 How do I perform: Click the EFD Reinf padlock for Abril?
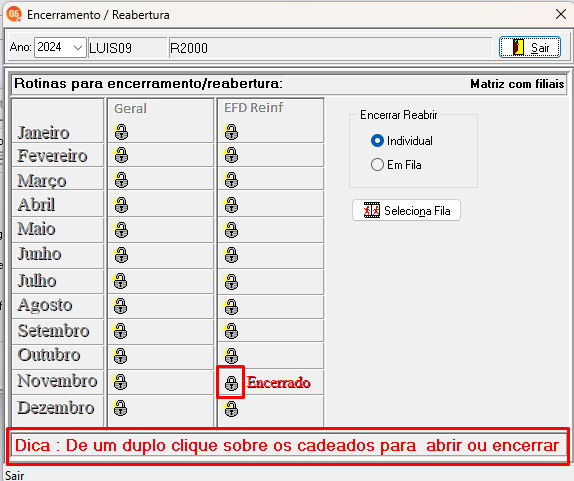point(231,205)
